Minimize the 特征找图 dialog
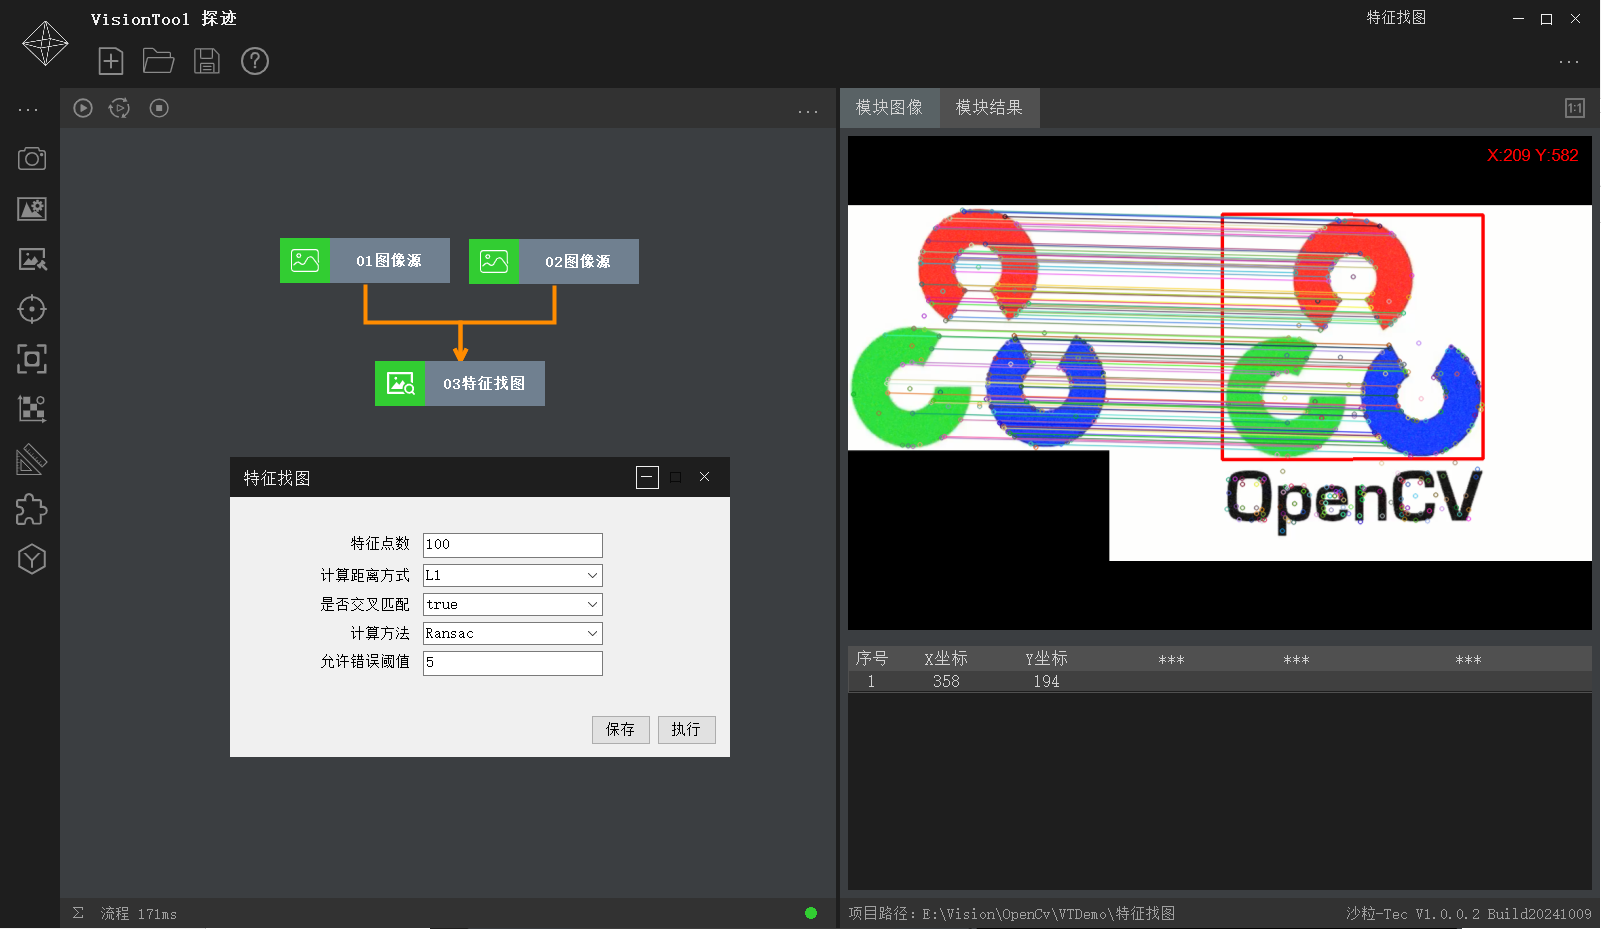The height and width of the screenshot is (929, 1601). pyautogui.click(x=647, y=478)
